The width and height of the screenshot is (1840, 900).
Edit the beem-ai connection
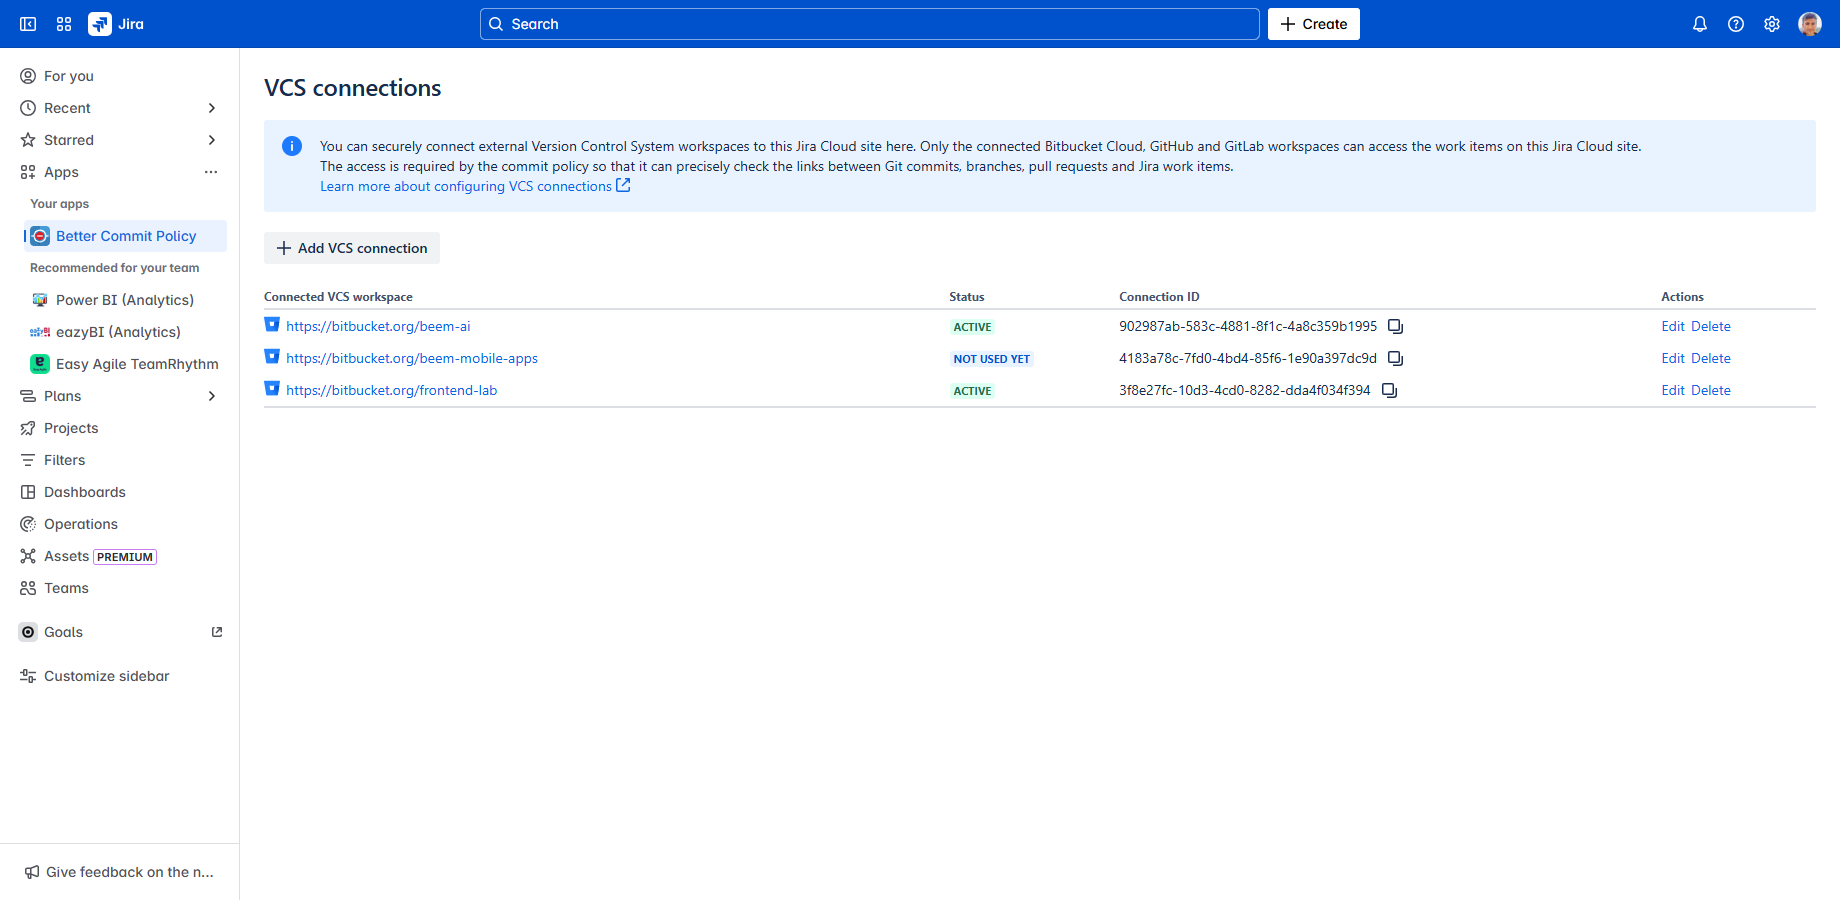pos(1673,327)
